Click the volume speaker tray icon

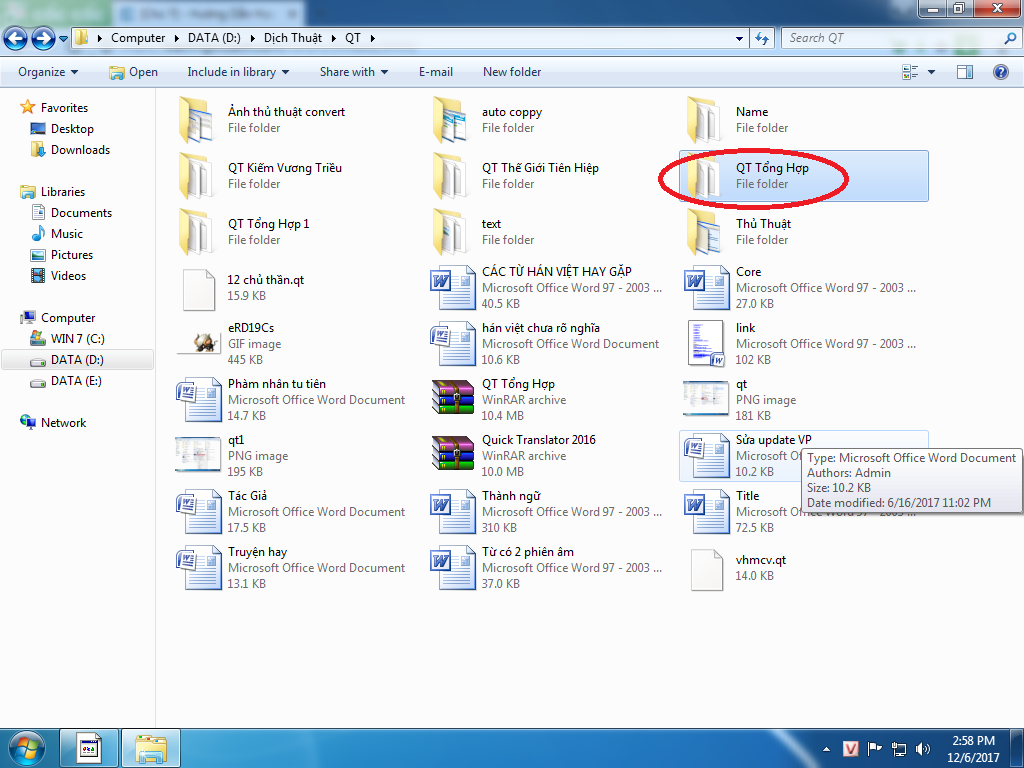922,748
